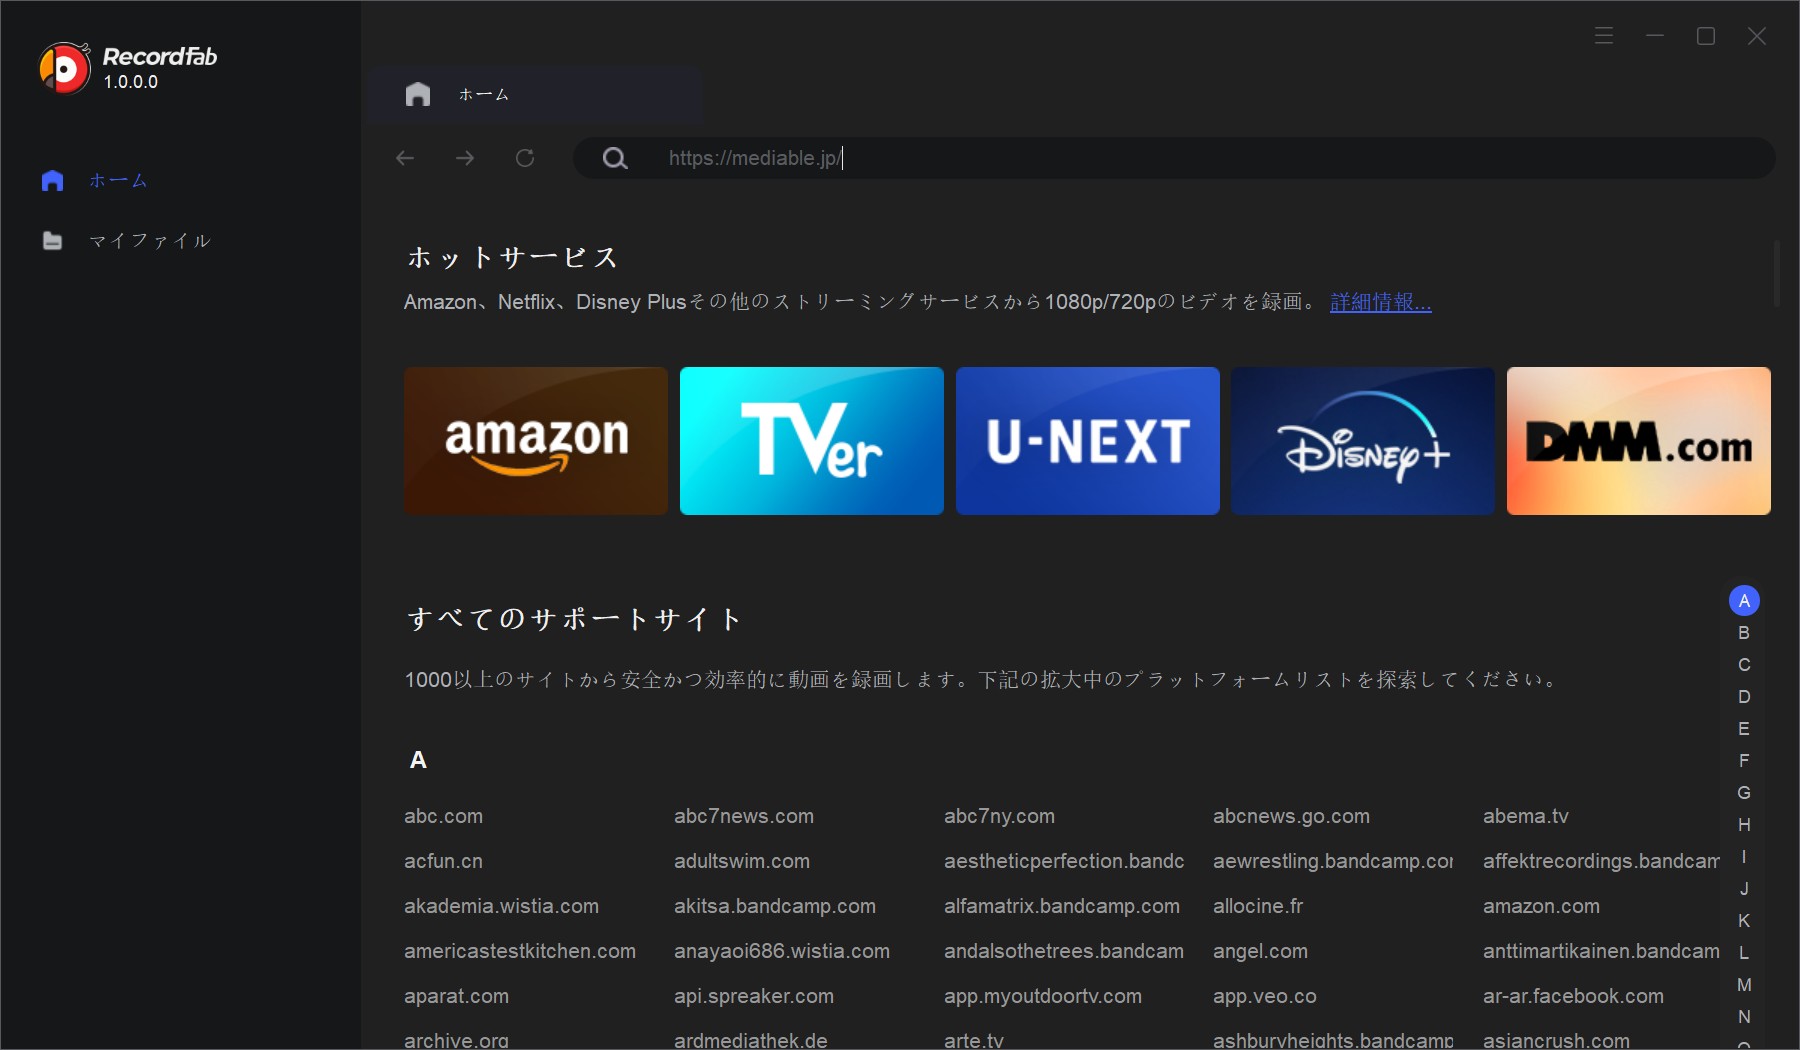Jump to letter D in the alphabet index
The image size is (1800, 1050).
(1745, 697)
